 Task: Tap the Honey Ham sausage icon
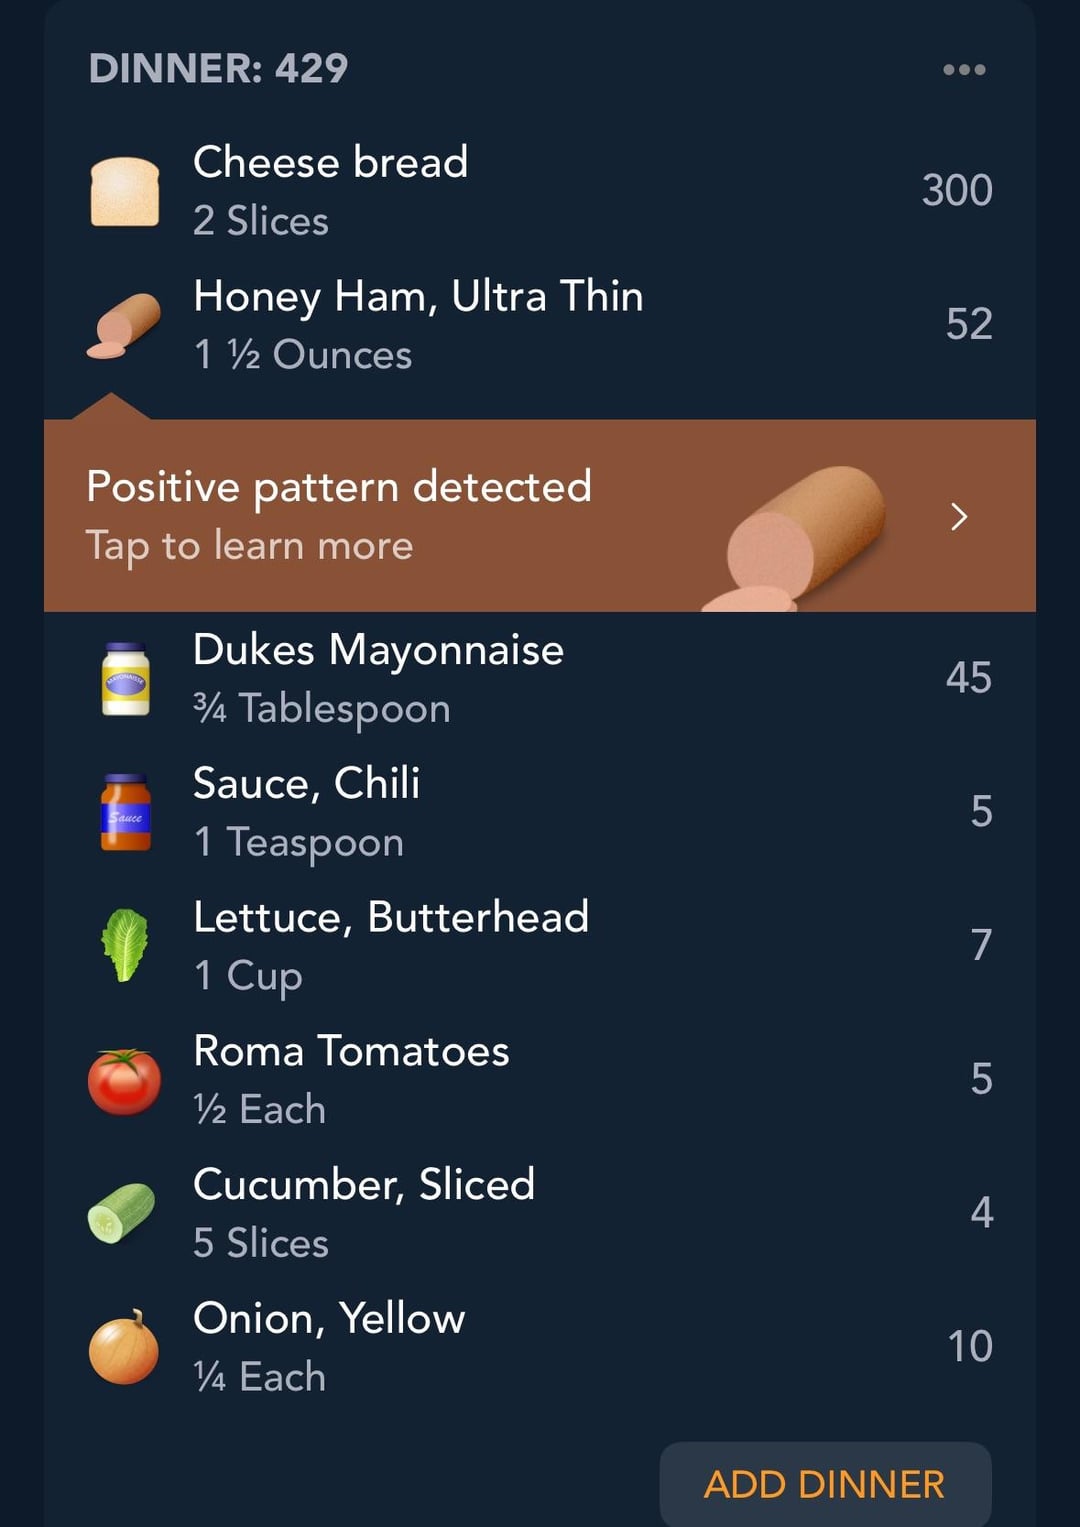click(124, 325)
